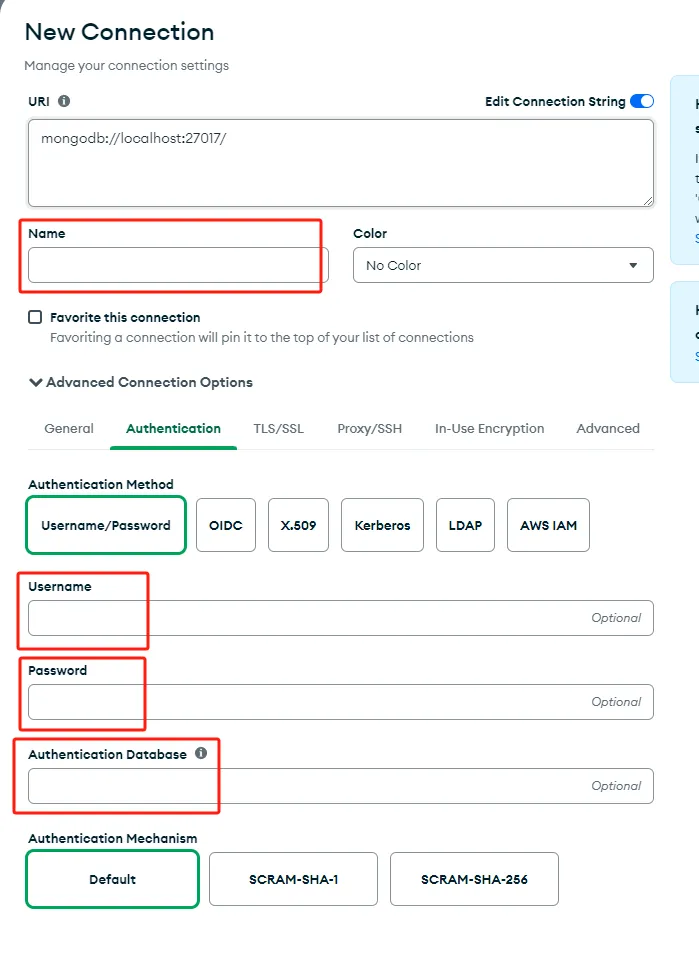Go to the Proxy/SSH tab
The width and height of the screenshot is (699, 978).
pos(369,428)
